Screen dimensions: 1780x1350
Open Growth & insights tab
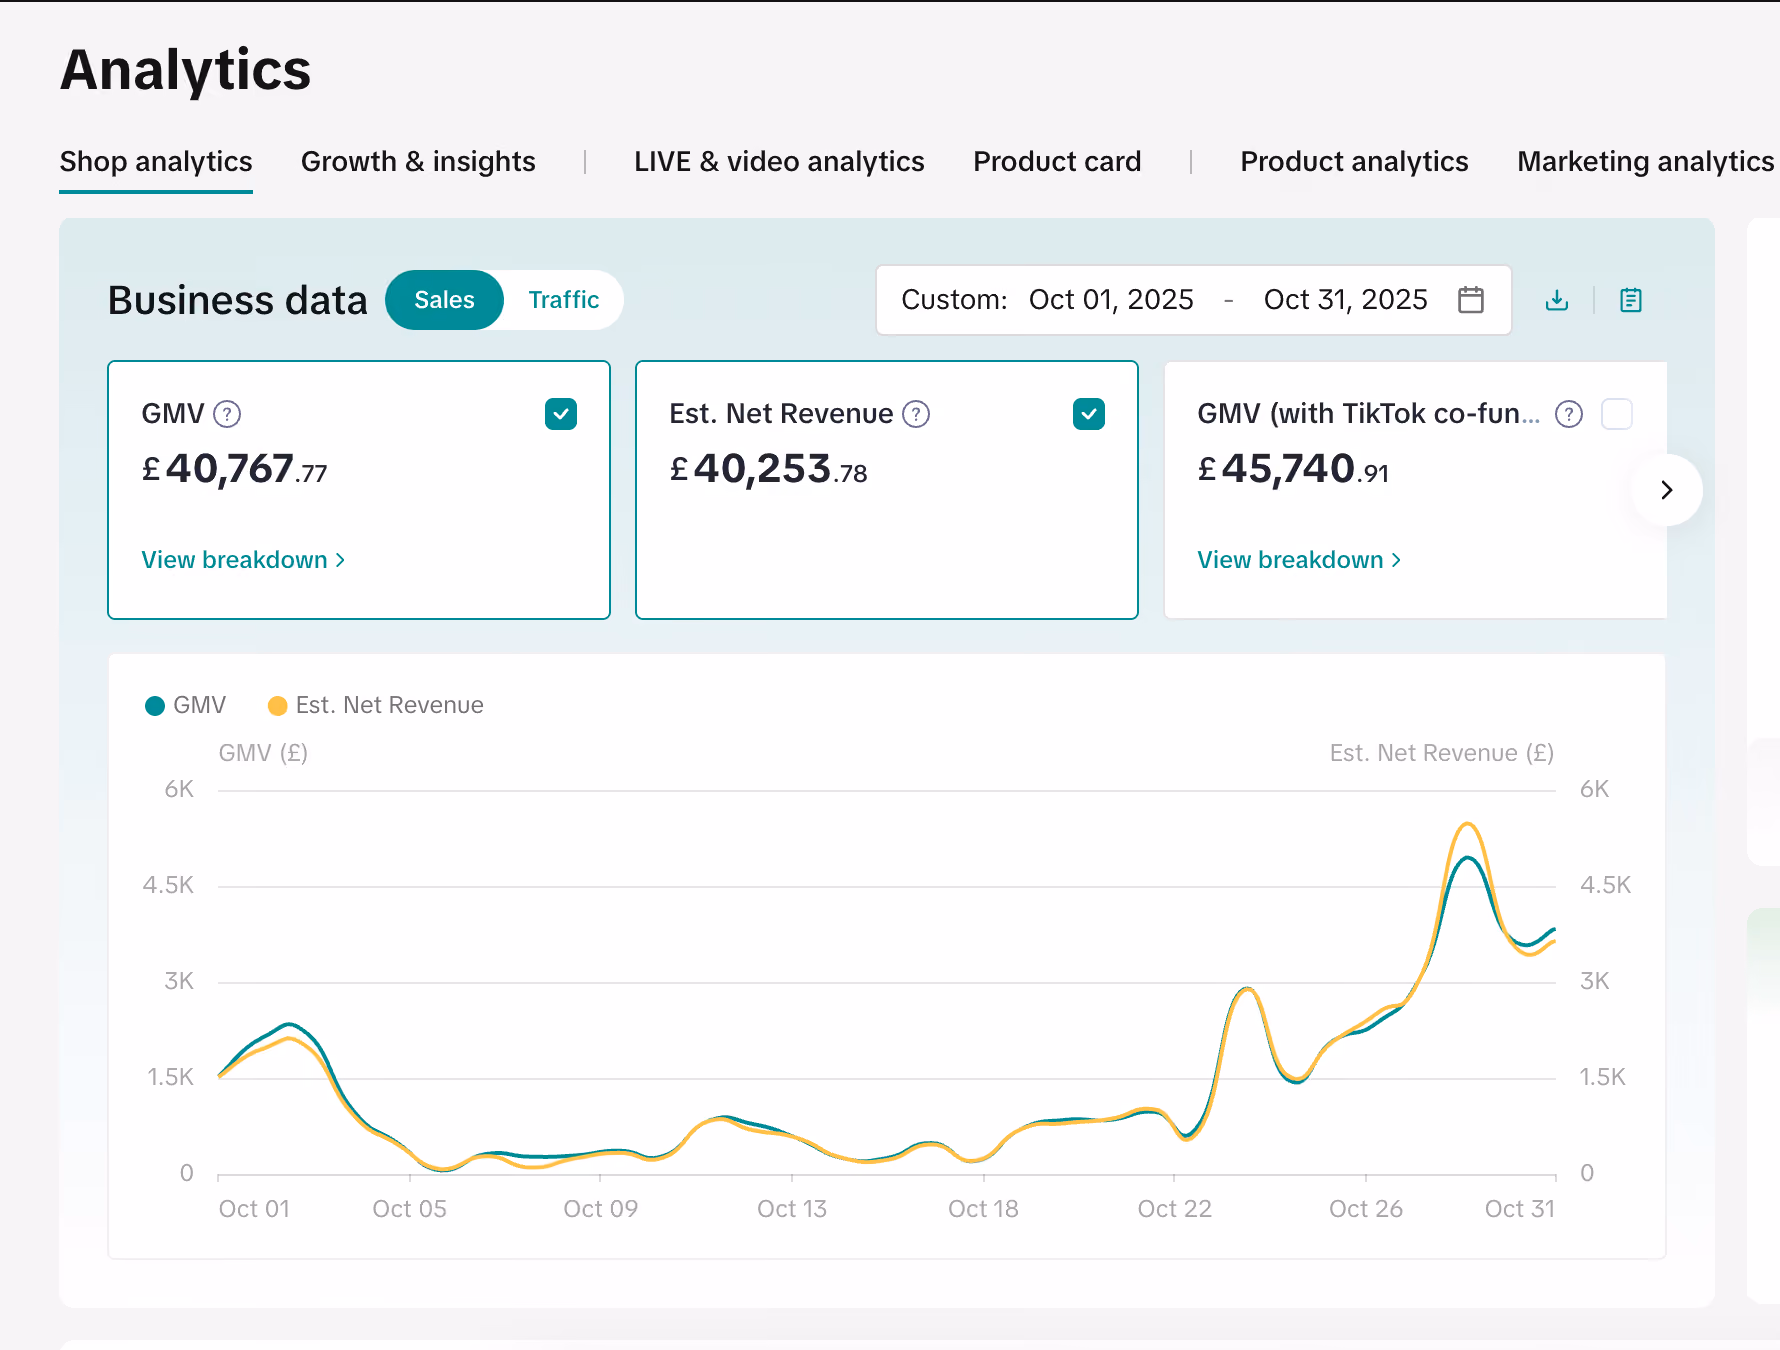418,162
